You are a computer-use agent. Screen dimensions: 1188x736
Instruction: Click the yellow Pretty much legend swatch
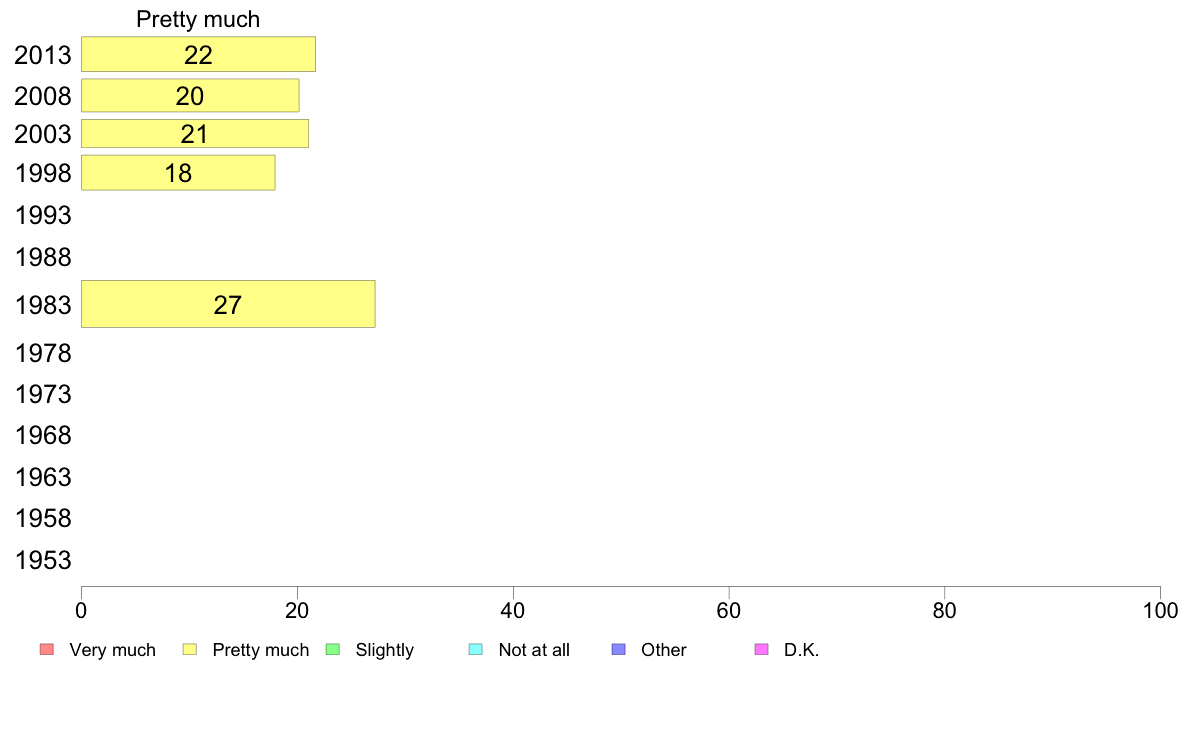click(x=190, y=650)
